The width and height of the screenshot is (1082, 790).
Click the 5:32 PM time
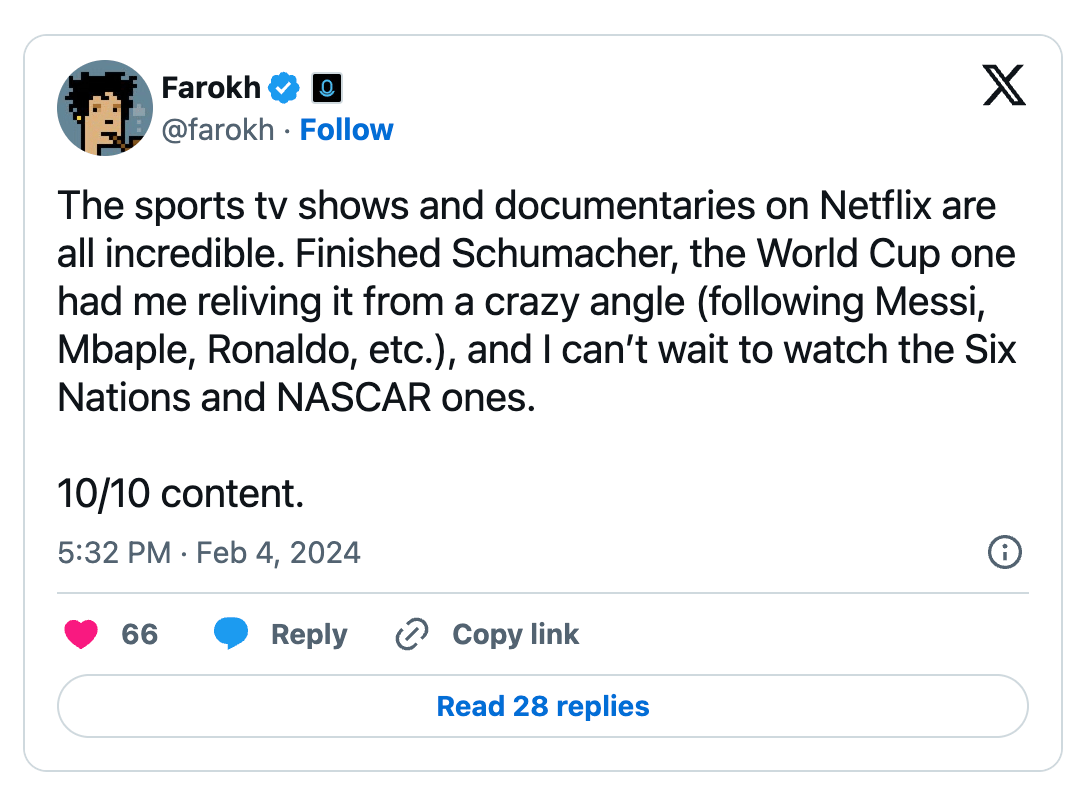(114, 553)
